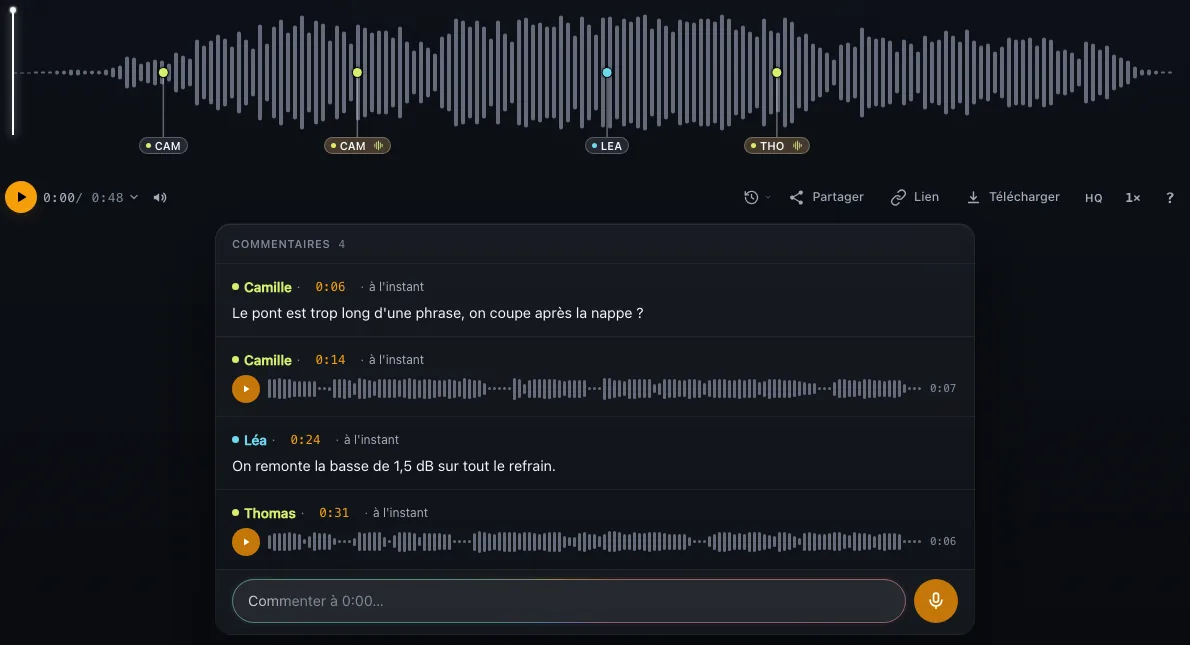Open the version history clock icon
1190x645 pixels.
click(x=751, y=197)
